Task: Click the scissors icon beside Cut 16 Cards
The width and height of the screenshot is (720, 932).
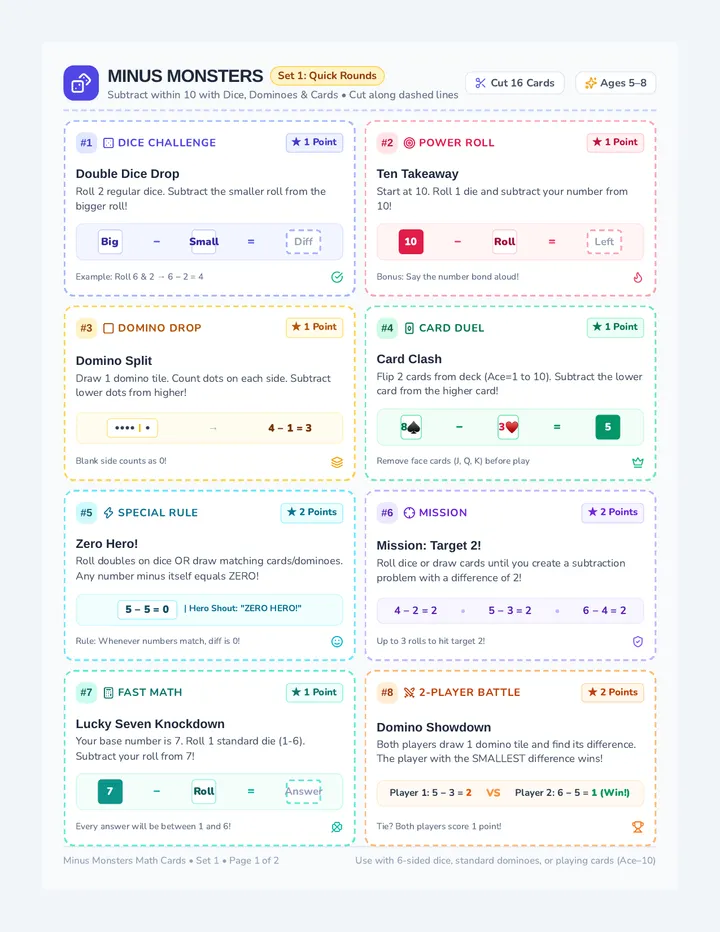Action: [480, 83]
